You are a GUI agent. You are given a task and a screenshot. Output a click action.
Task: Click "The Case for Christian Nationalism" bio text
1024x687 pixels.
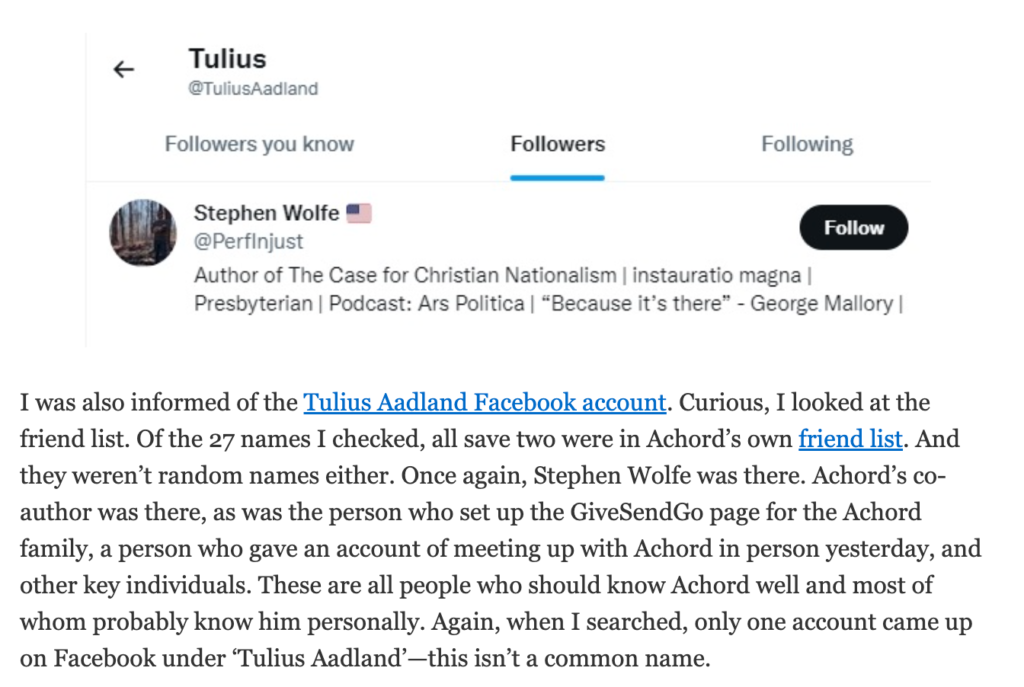(452, 275)
